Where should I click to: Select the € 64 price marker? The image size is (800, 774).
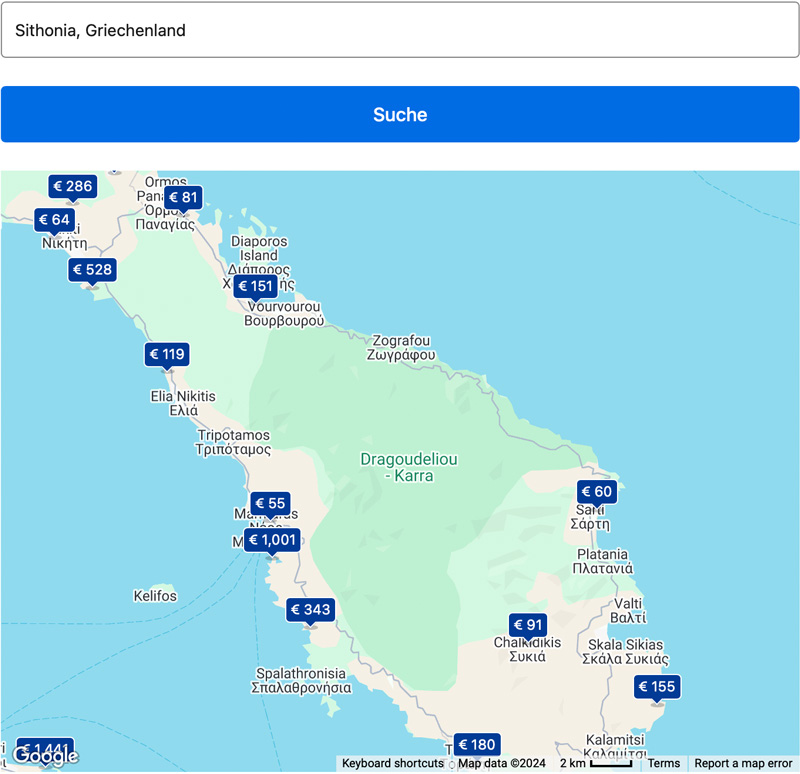click(55, 220)
